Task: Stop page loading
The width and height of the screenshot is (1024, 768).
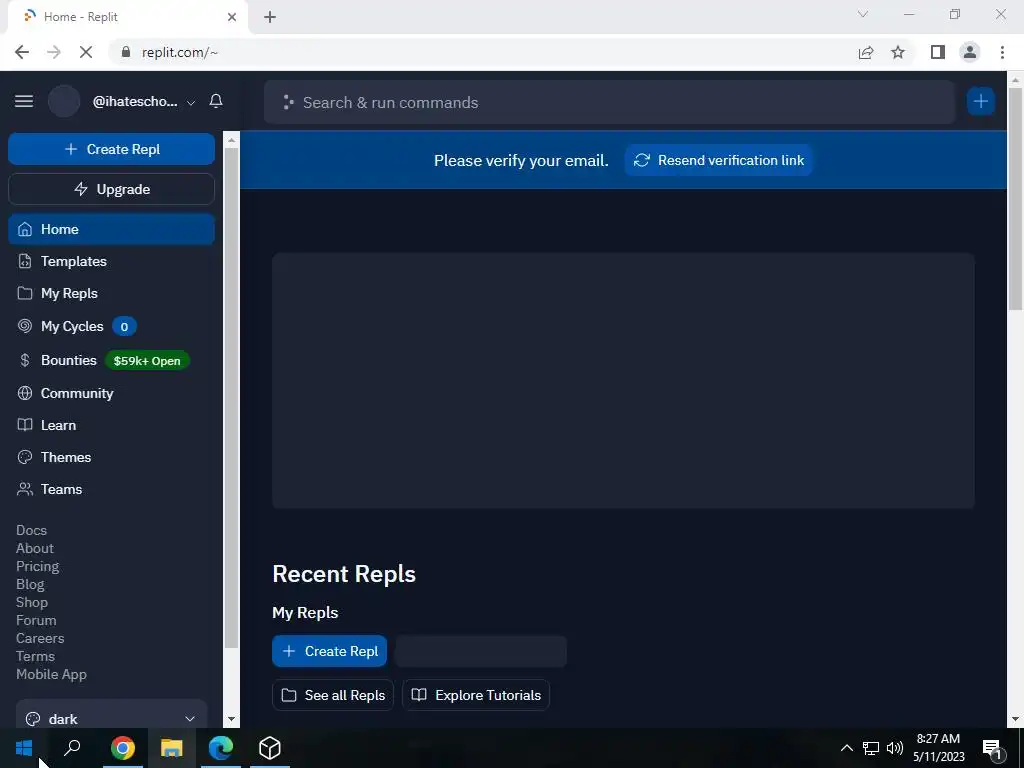Action: pos(86,52)
